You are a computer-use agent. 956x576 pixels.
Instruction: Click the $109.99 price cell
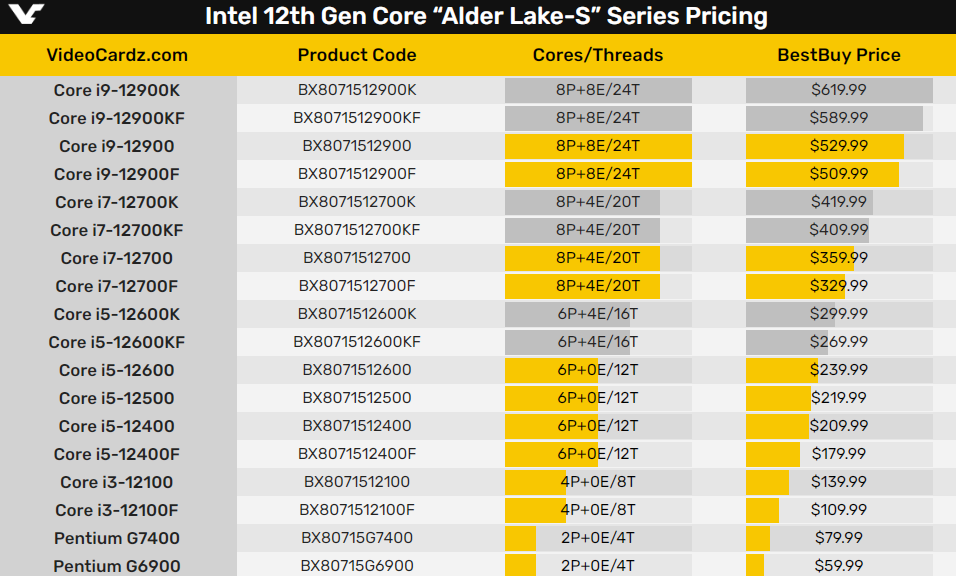(x=839, y=510)
